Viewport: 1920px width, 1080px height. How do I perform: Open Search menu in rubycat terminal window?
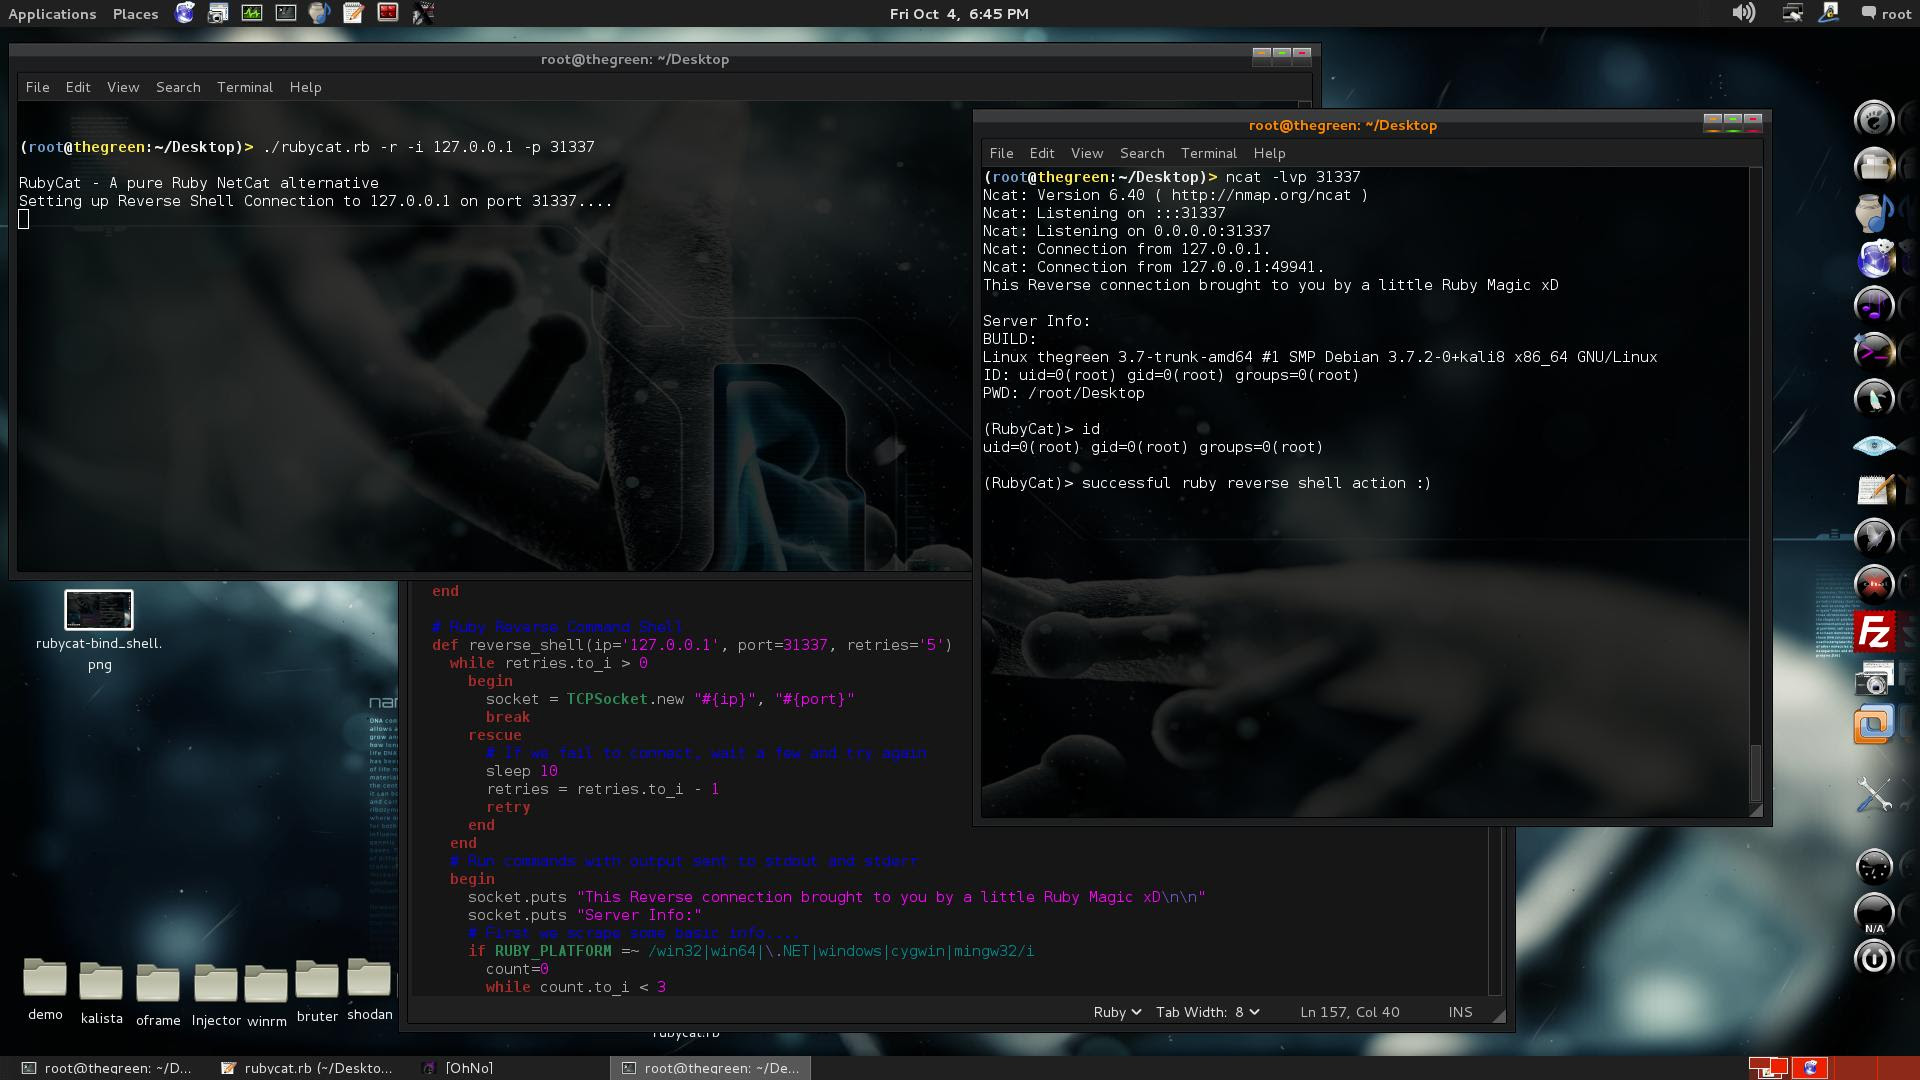coord(178,87)
